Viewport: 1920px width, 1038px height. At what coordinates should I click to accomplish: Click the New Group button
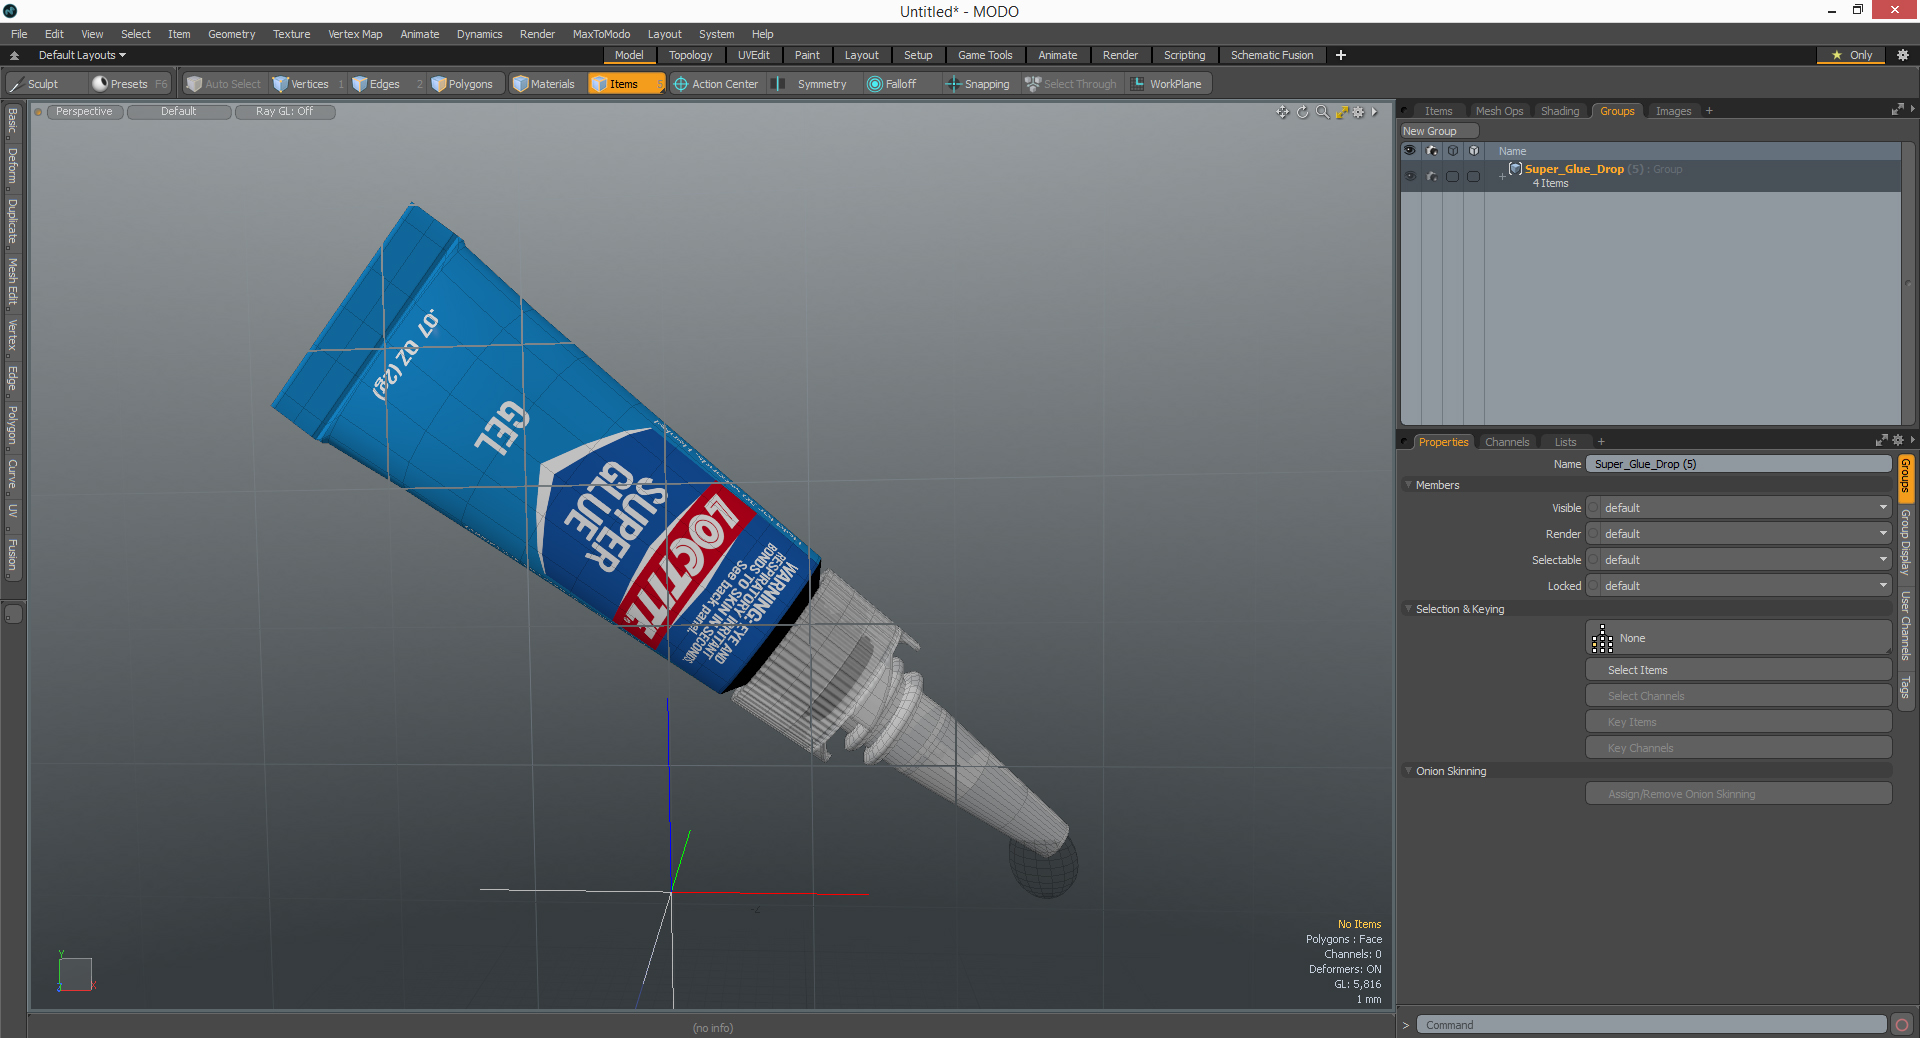point(1439,131)
